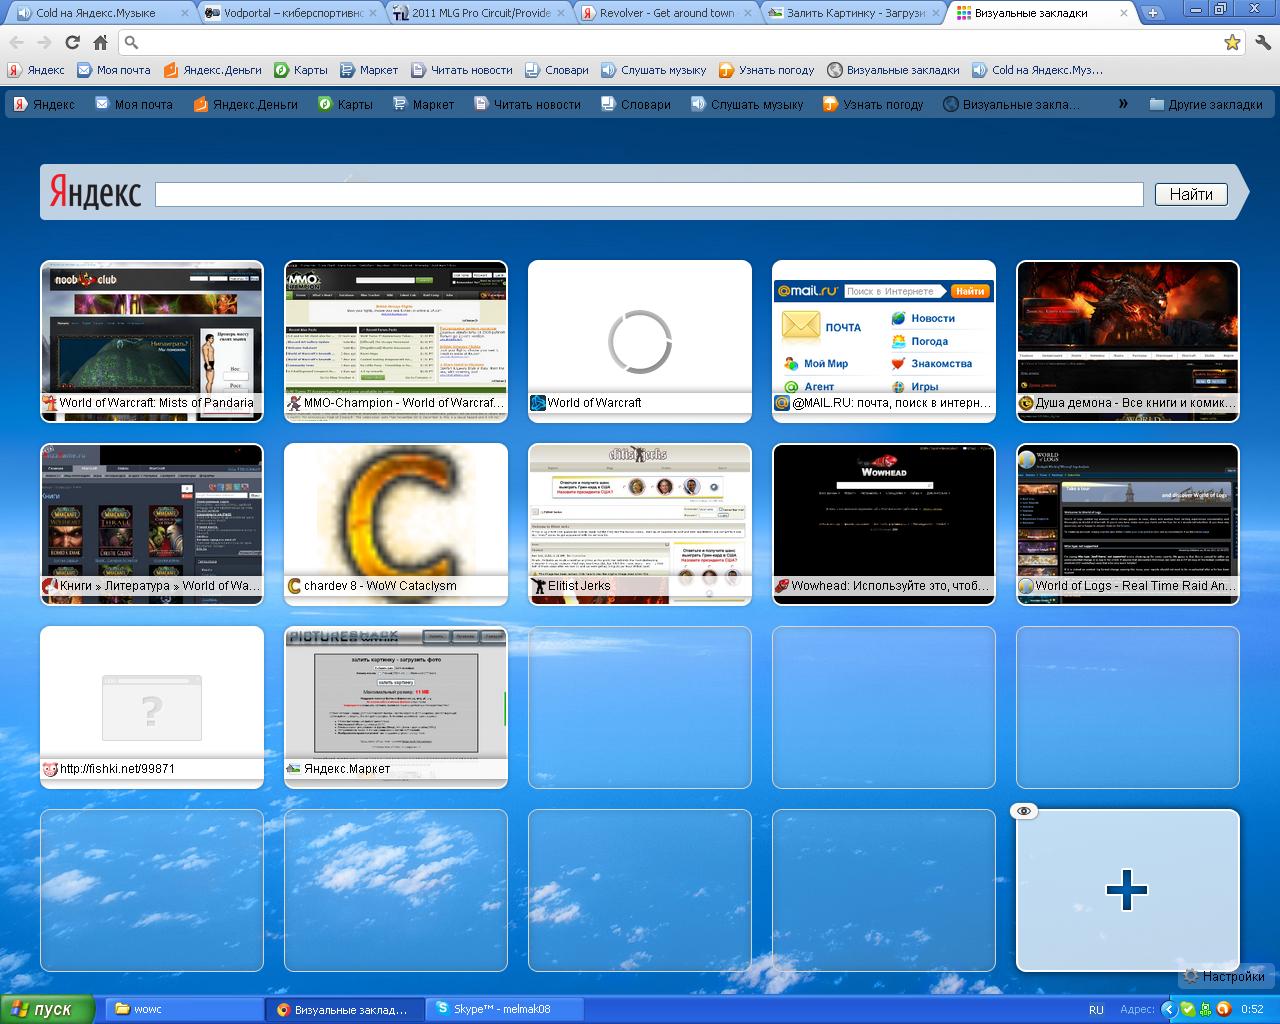The height and width of the screenshot is (1024, 1280).
Task: Bookmark this page with the star icon
Action: point(1232,43)
